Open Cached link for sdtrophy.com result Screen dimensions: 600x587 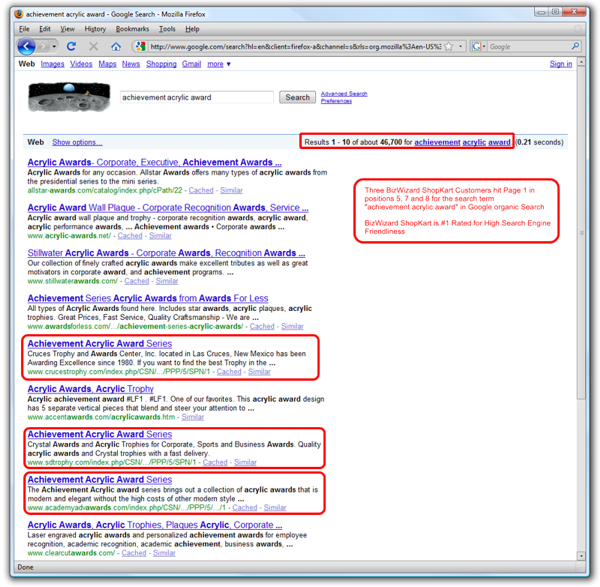[215, 462]
